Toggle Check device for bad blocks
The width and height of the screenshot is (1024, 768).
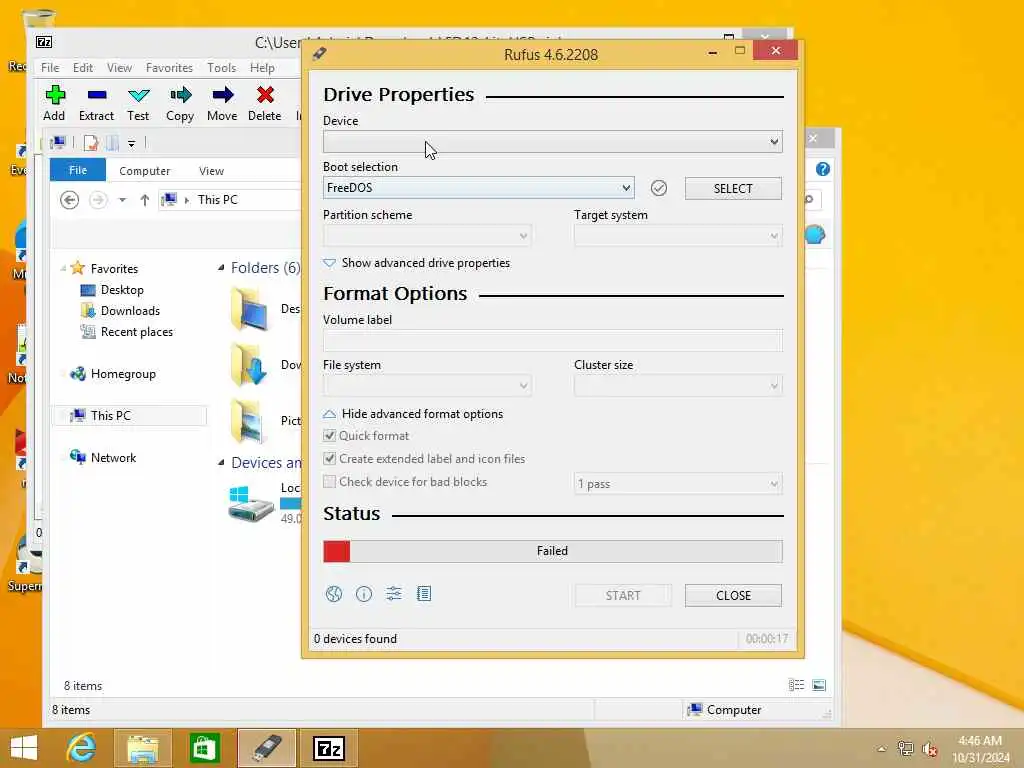tap(330, 481)
